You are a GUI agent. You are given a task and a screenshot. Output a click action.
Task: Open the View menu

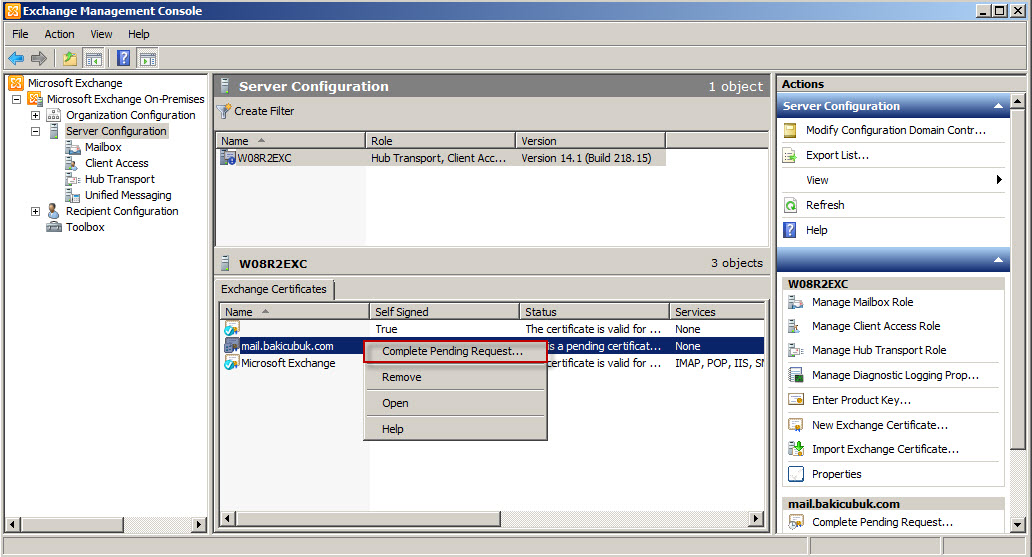point(101,34)
